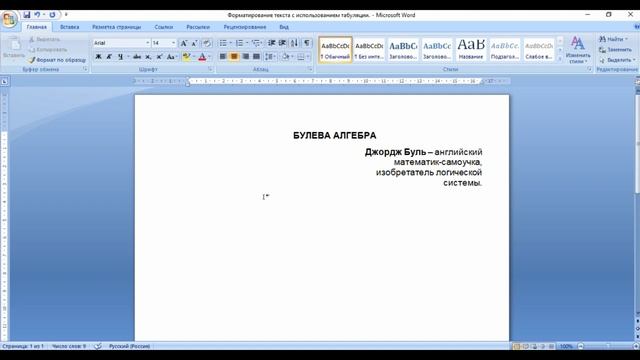Open the font name dropdown showing Arial

click(x=147, y=43)
